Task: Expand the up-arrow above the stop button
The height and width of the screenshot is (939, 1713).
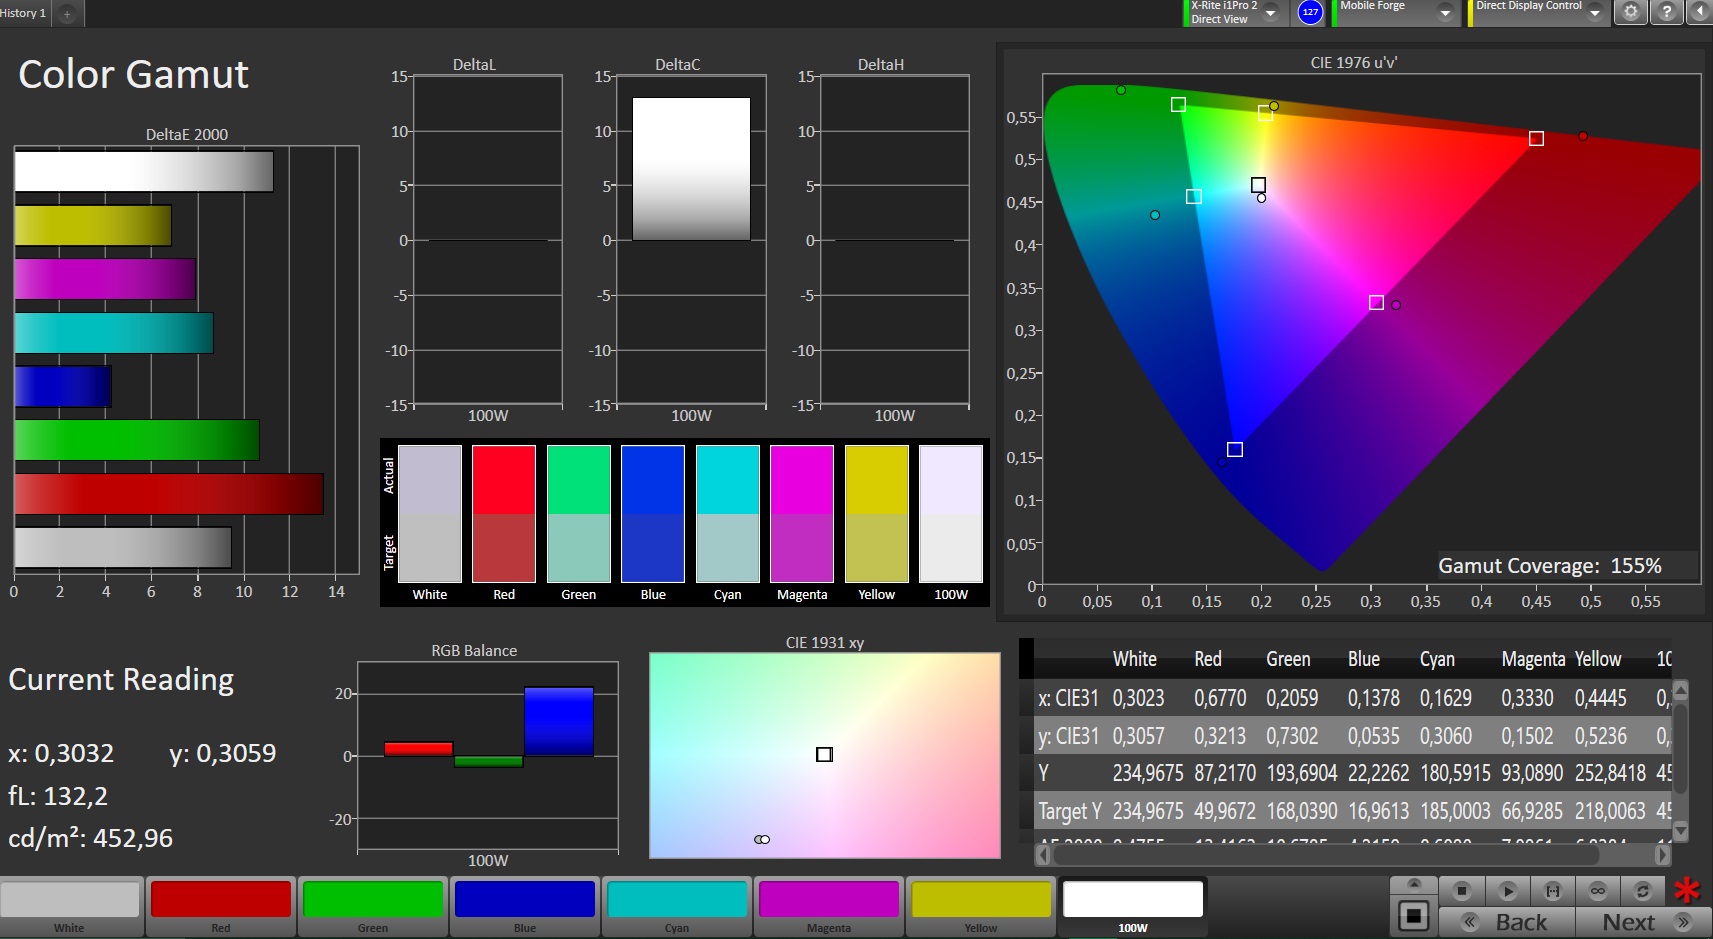Action: (x=1414, y=884)
